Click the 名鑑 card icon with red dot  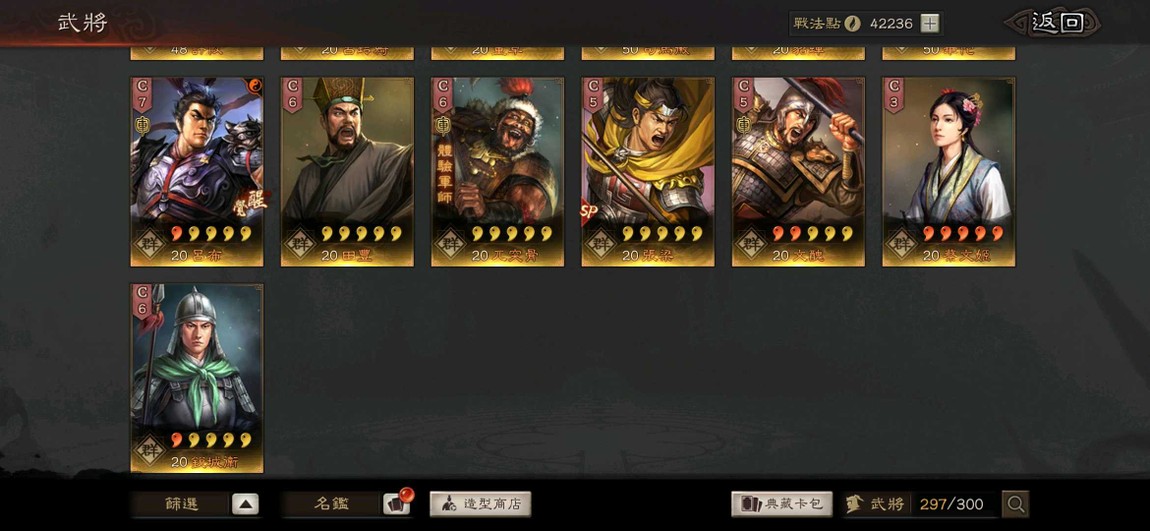tap(397, 504)
